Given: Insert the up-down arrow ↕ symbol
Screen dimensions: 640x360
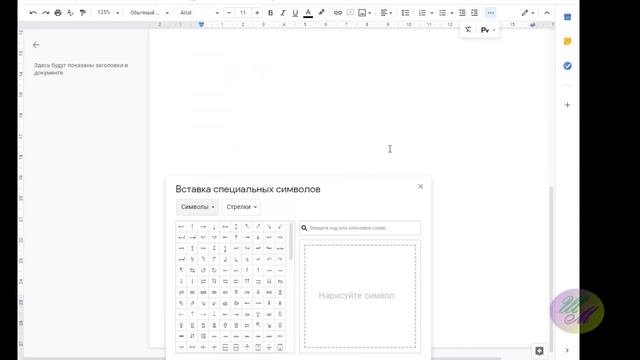Looking at the screenshot, I should [236, 227].
